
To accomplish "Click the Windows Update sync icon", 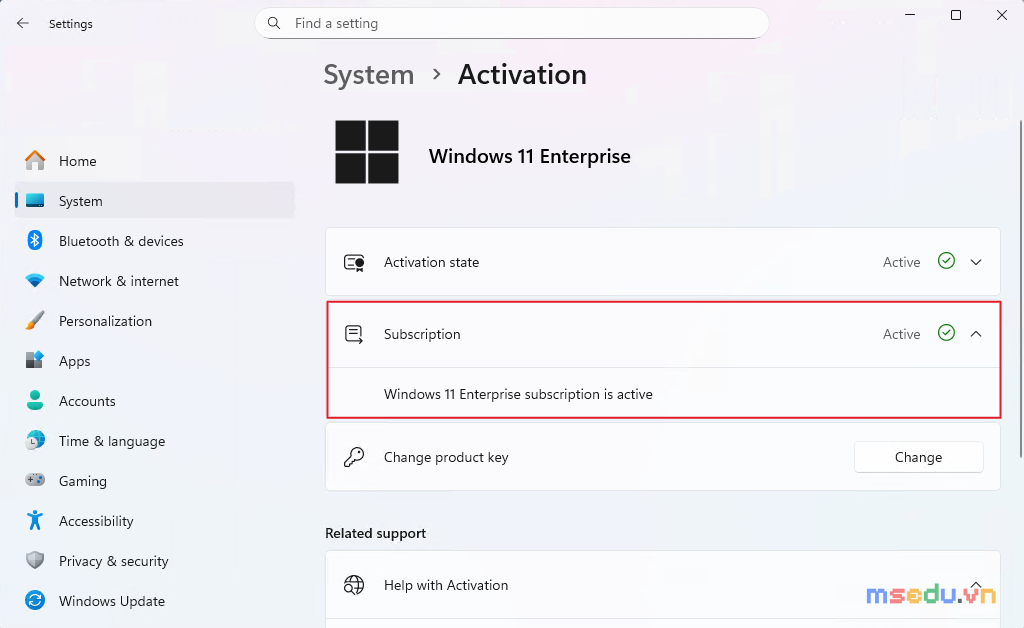I will point(35,600).
